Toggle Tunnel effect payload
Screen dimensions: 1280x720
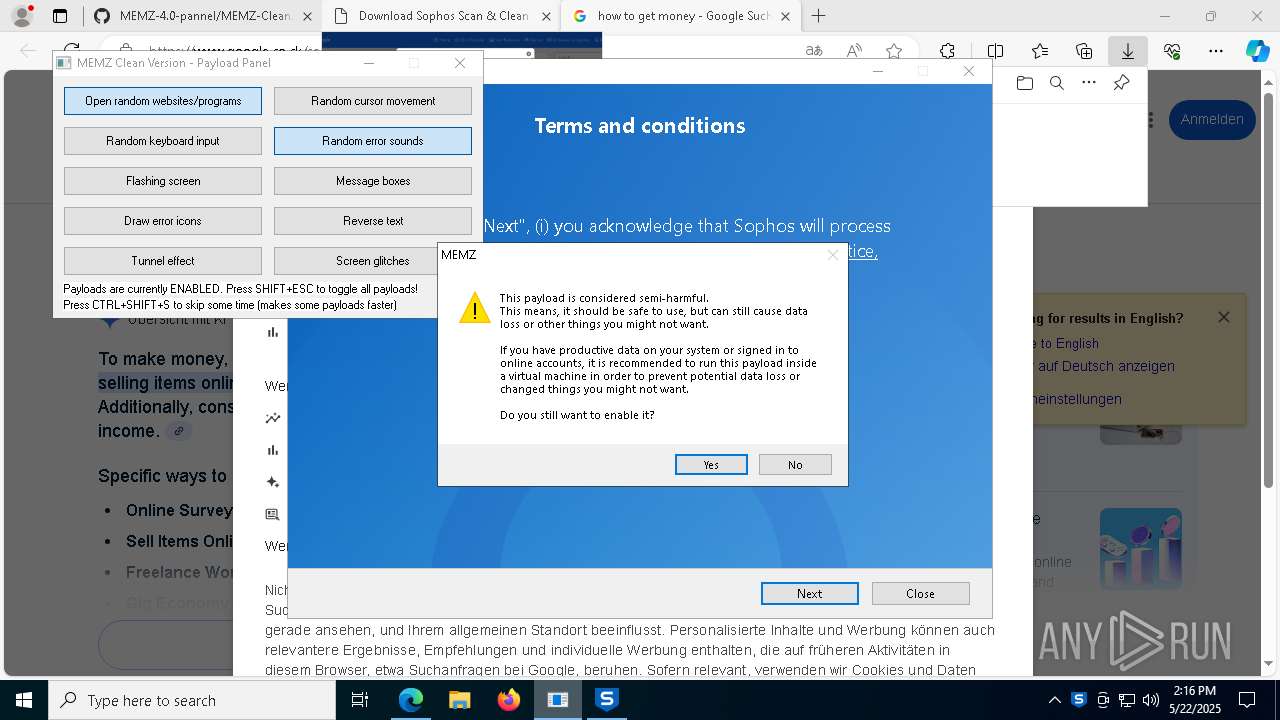163,261
